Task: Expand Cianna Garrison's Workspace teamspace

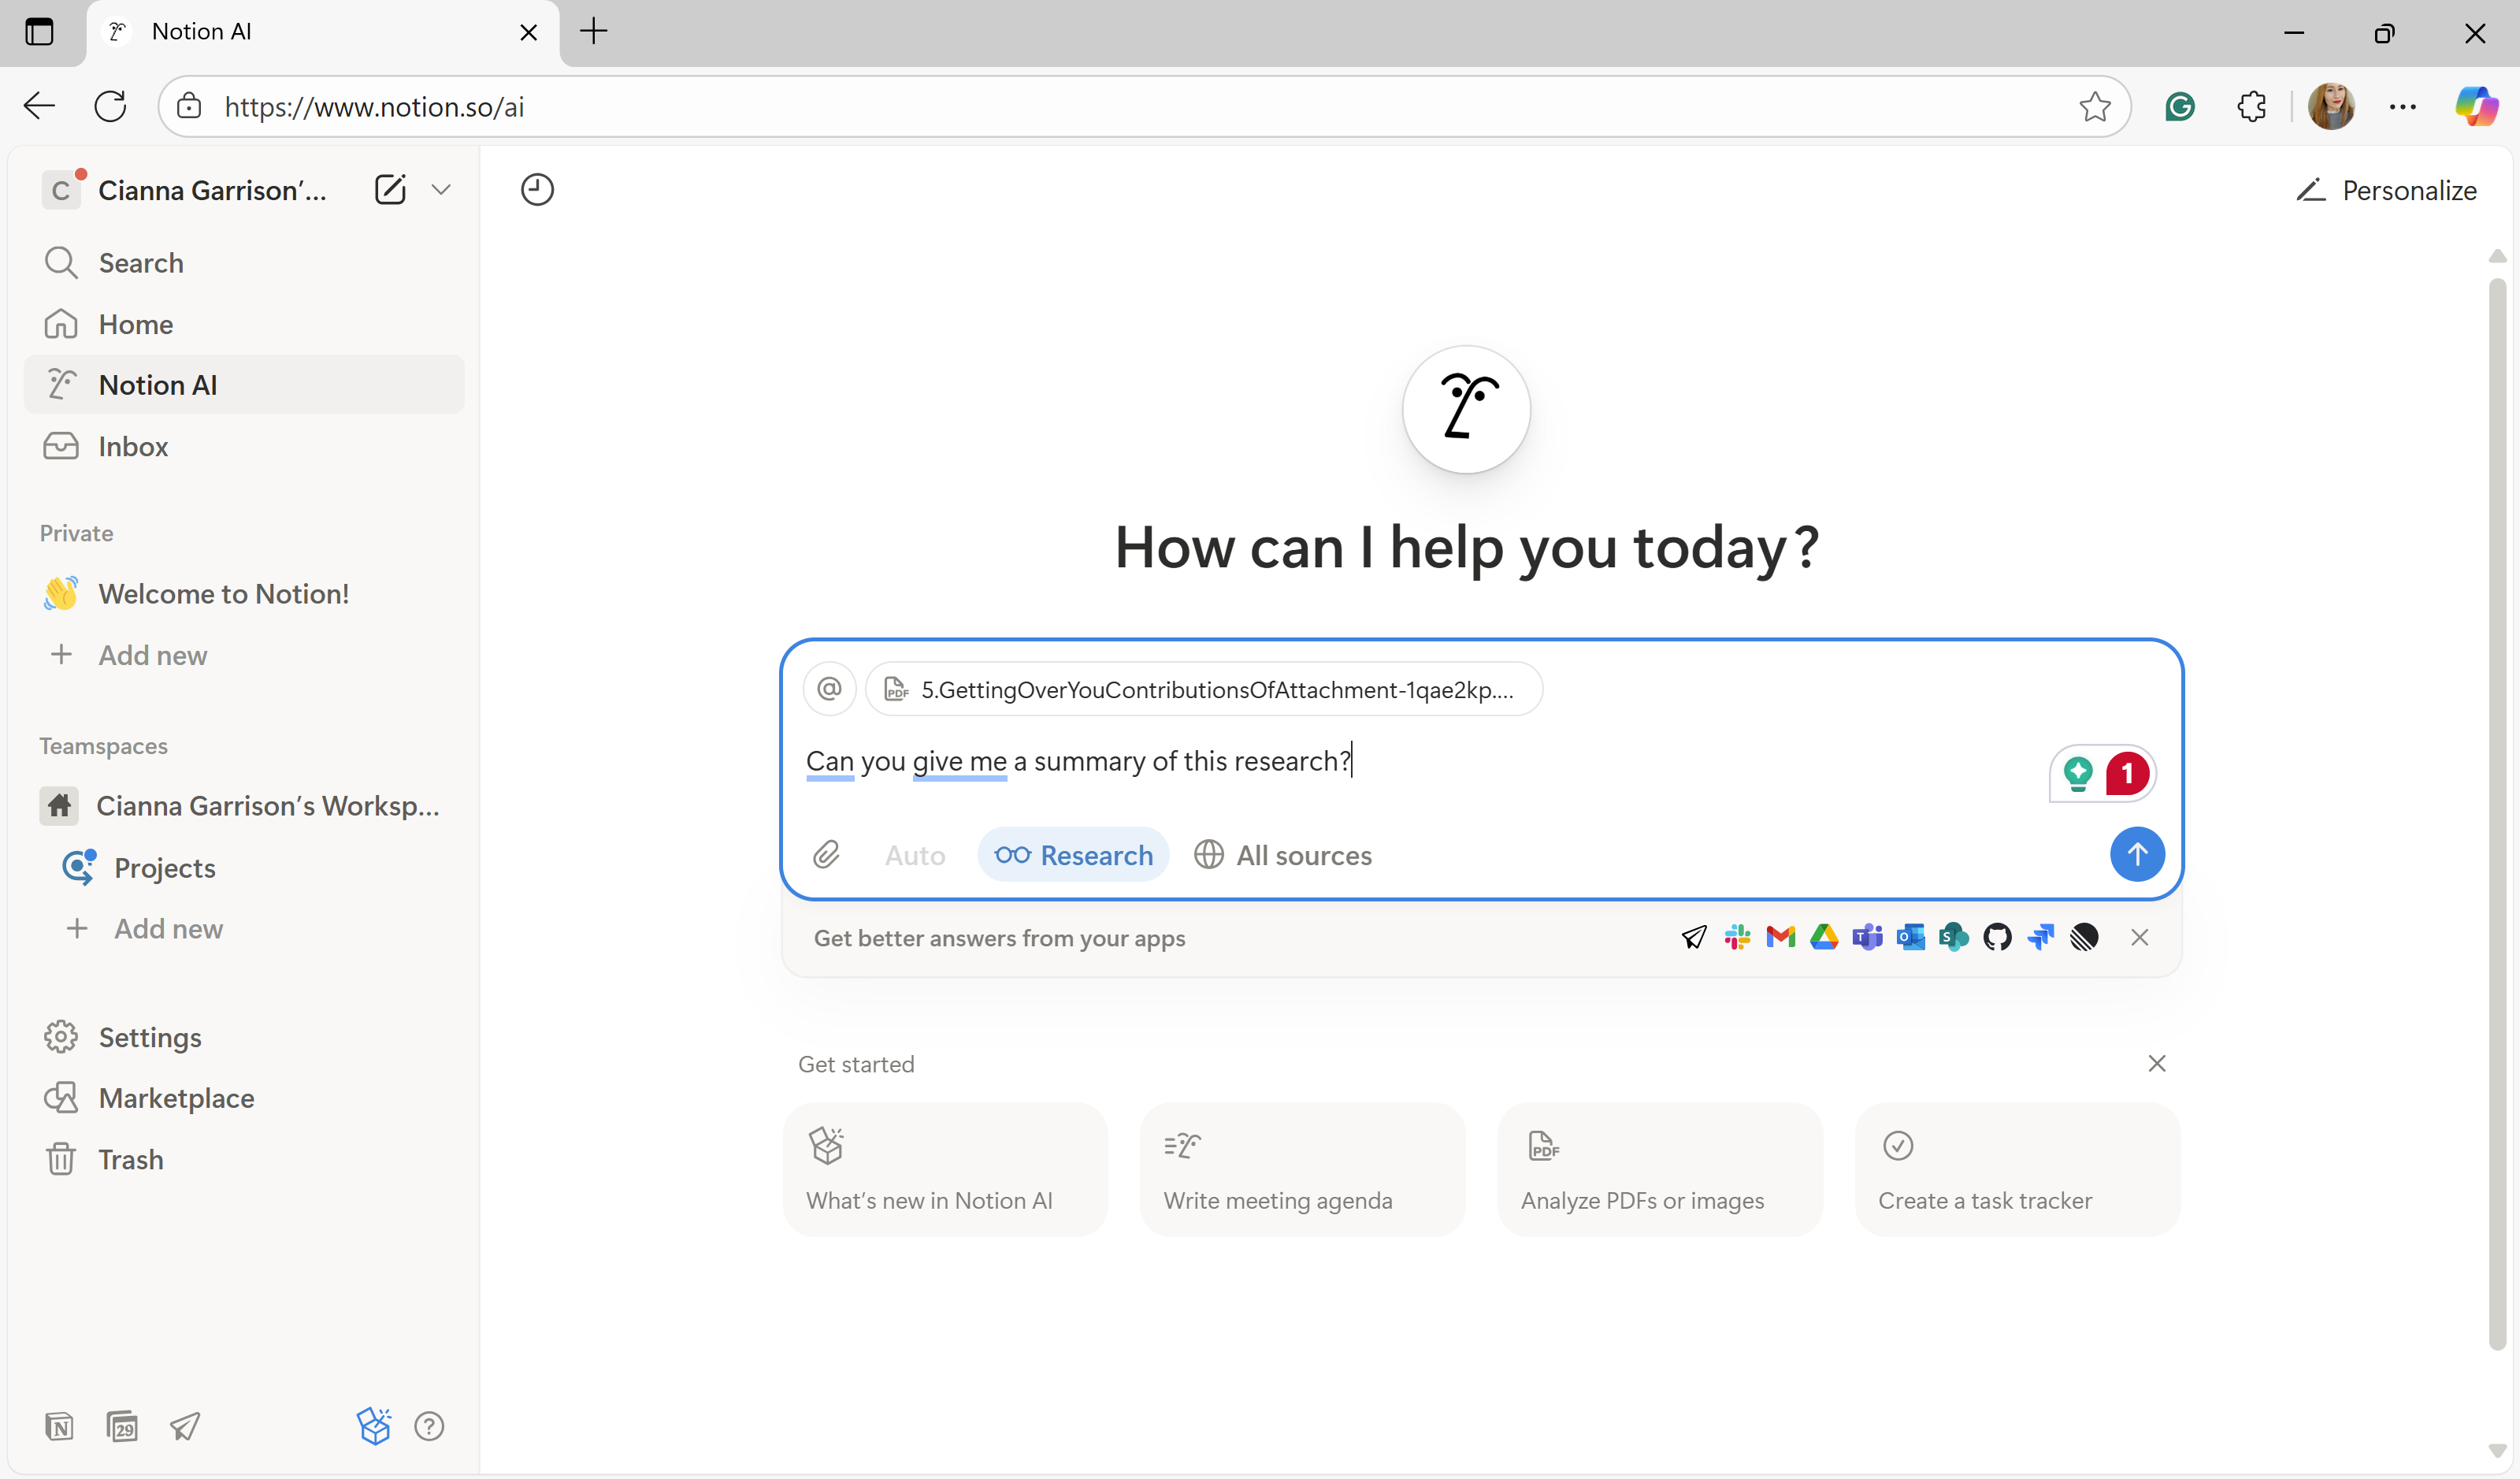Action: click(267, 806)
